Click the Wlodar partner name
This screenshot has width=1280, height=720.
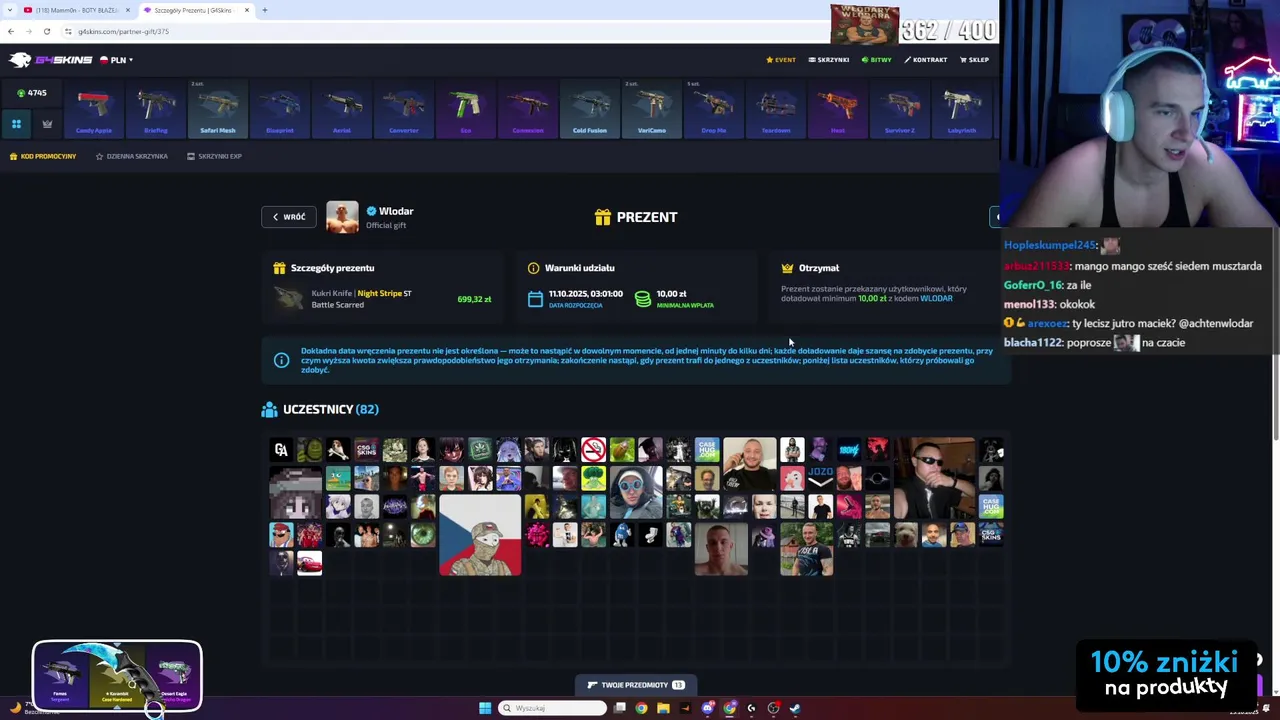pos(396,211)
